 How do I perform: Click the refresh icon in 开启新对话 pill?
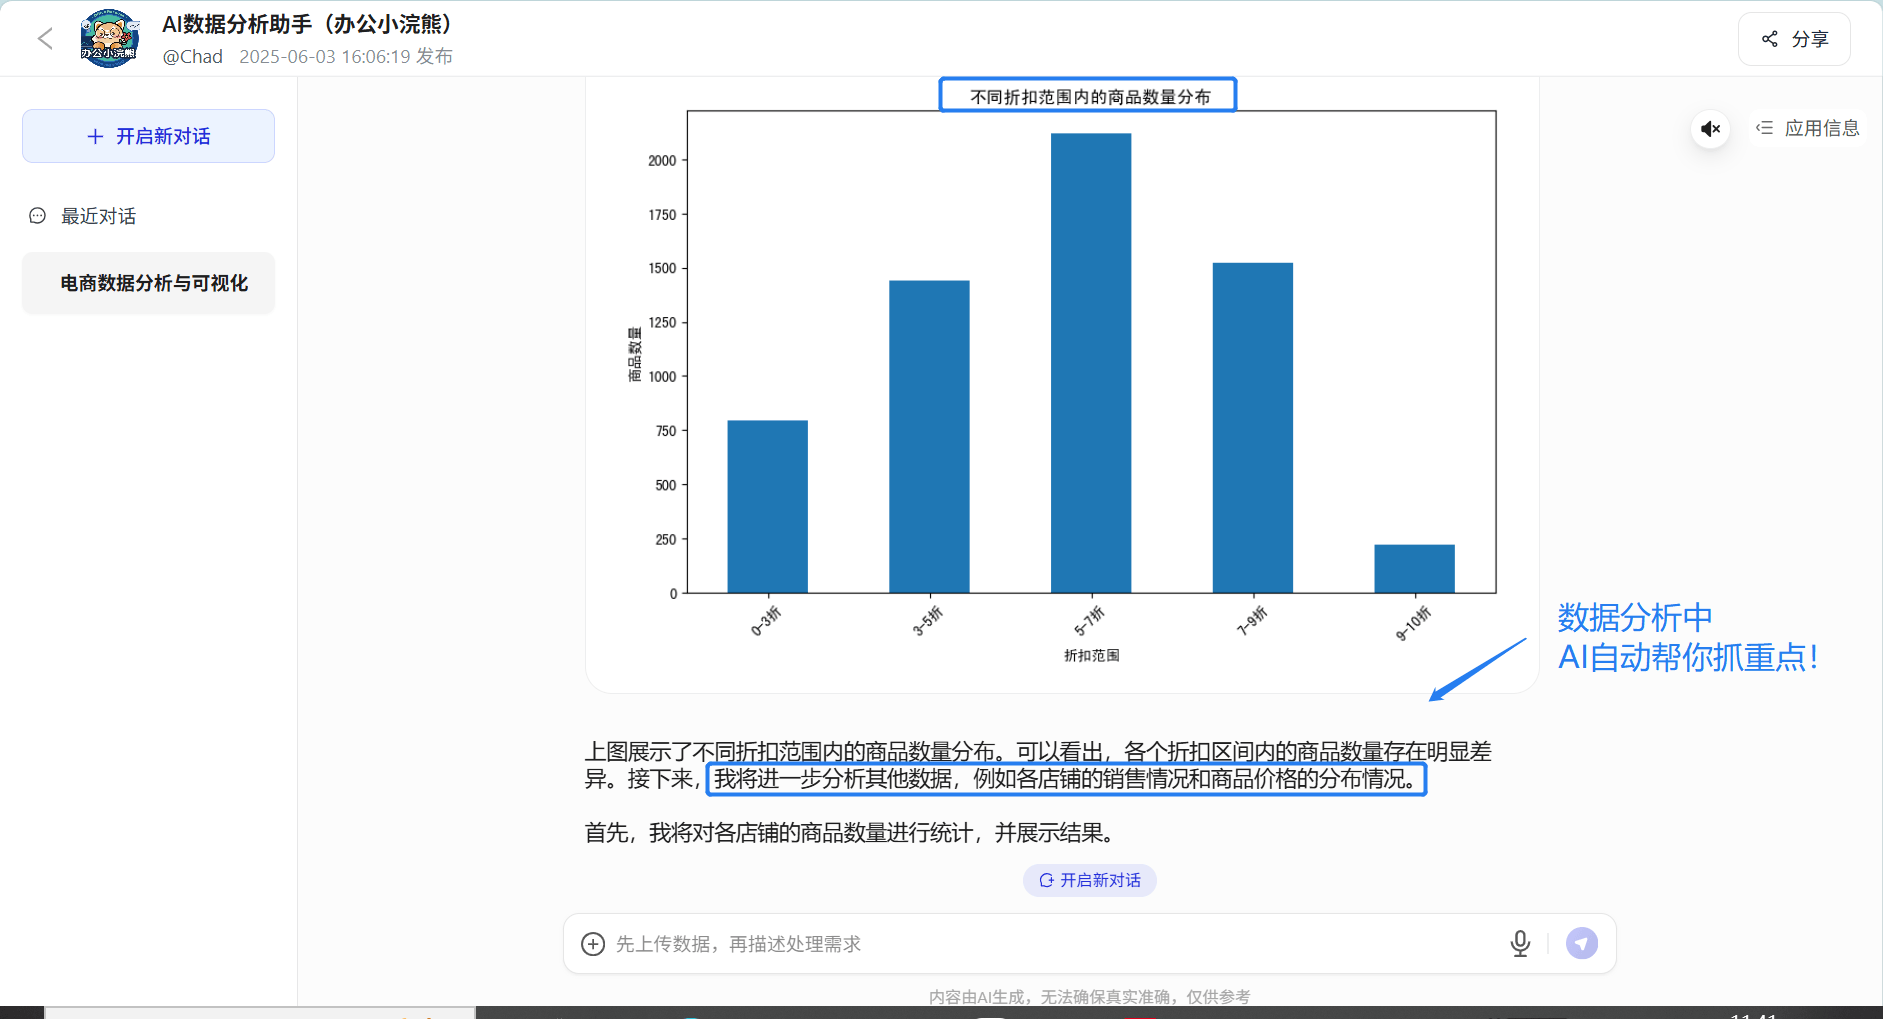[x=1046, y=880]
